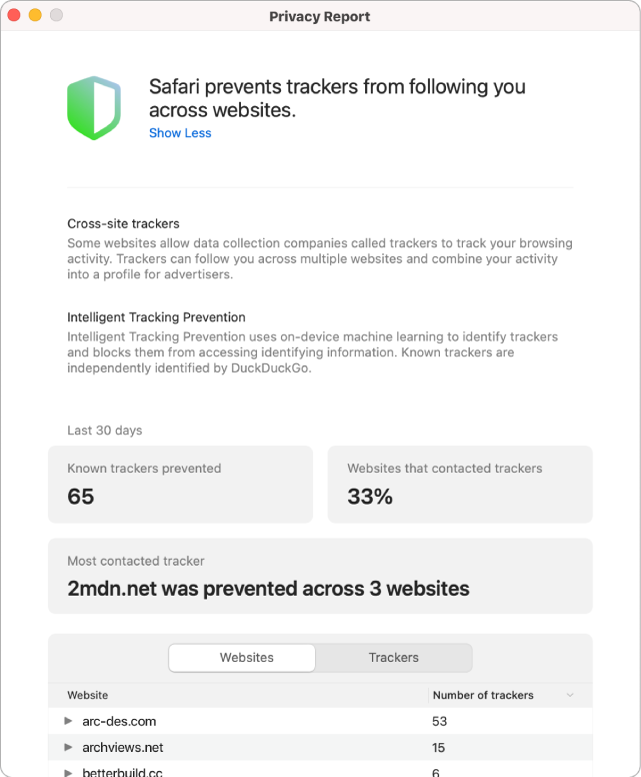The image size is (641, 777).
Task: Minimize the Privacy Report window
Action: click(35, 16)
